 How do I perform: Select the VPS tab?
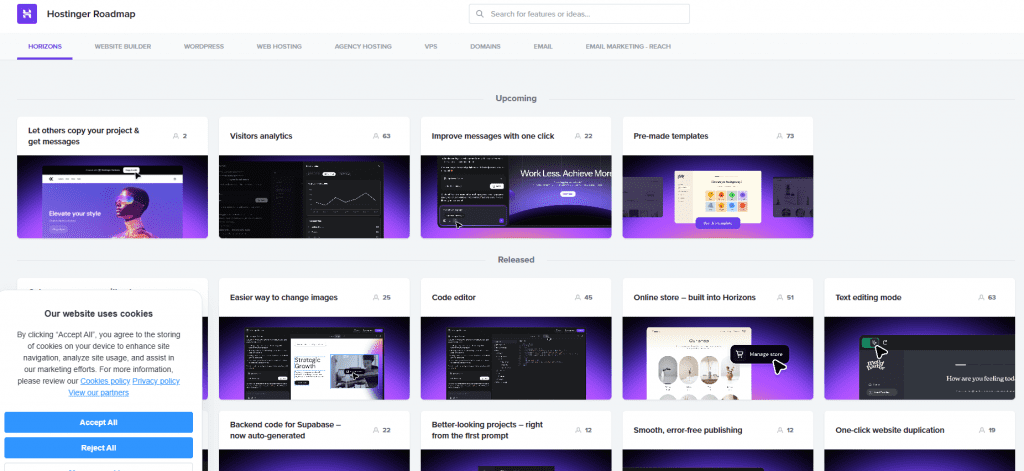431,46
